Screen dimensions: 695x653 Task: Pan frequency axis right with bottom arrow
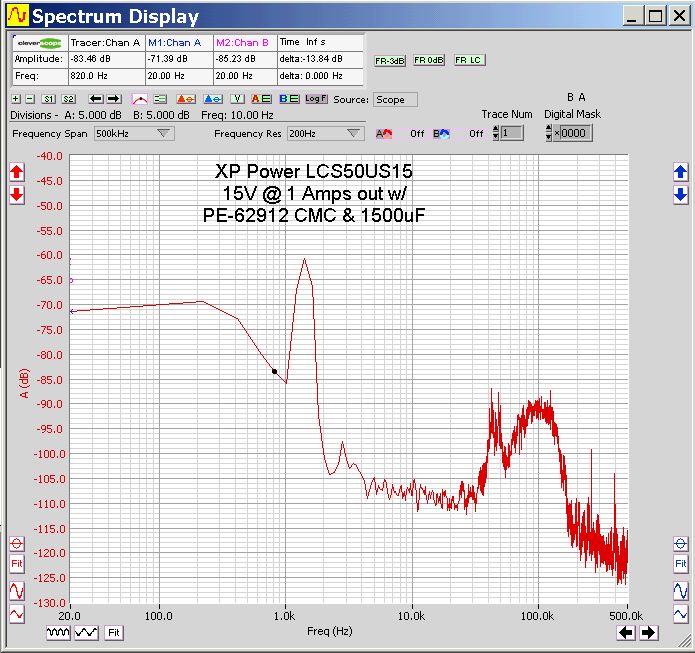point(648,633)
